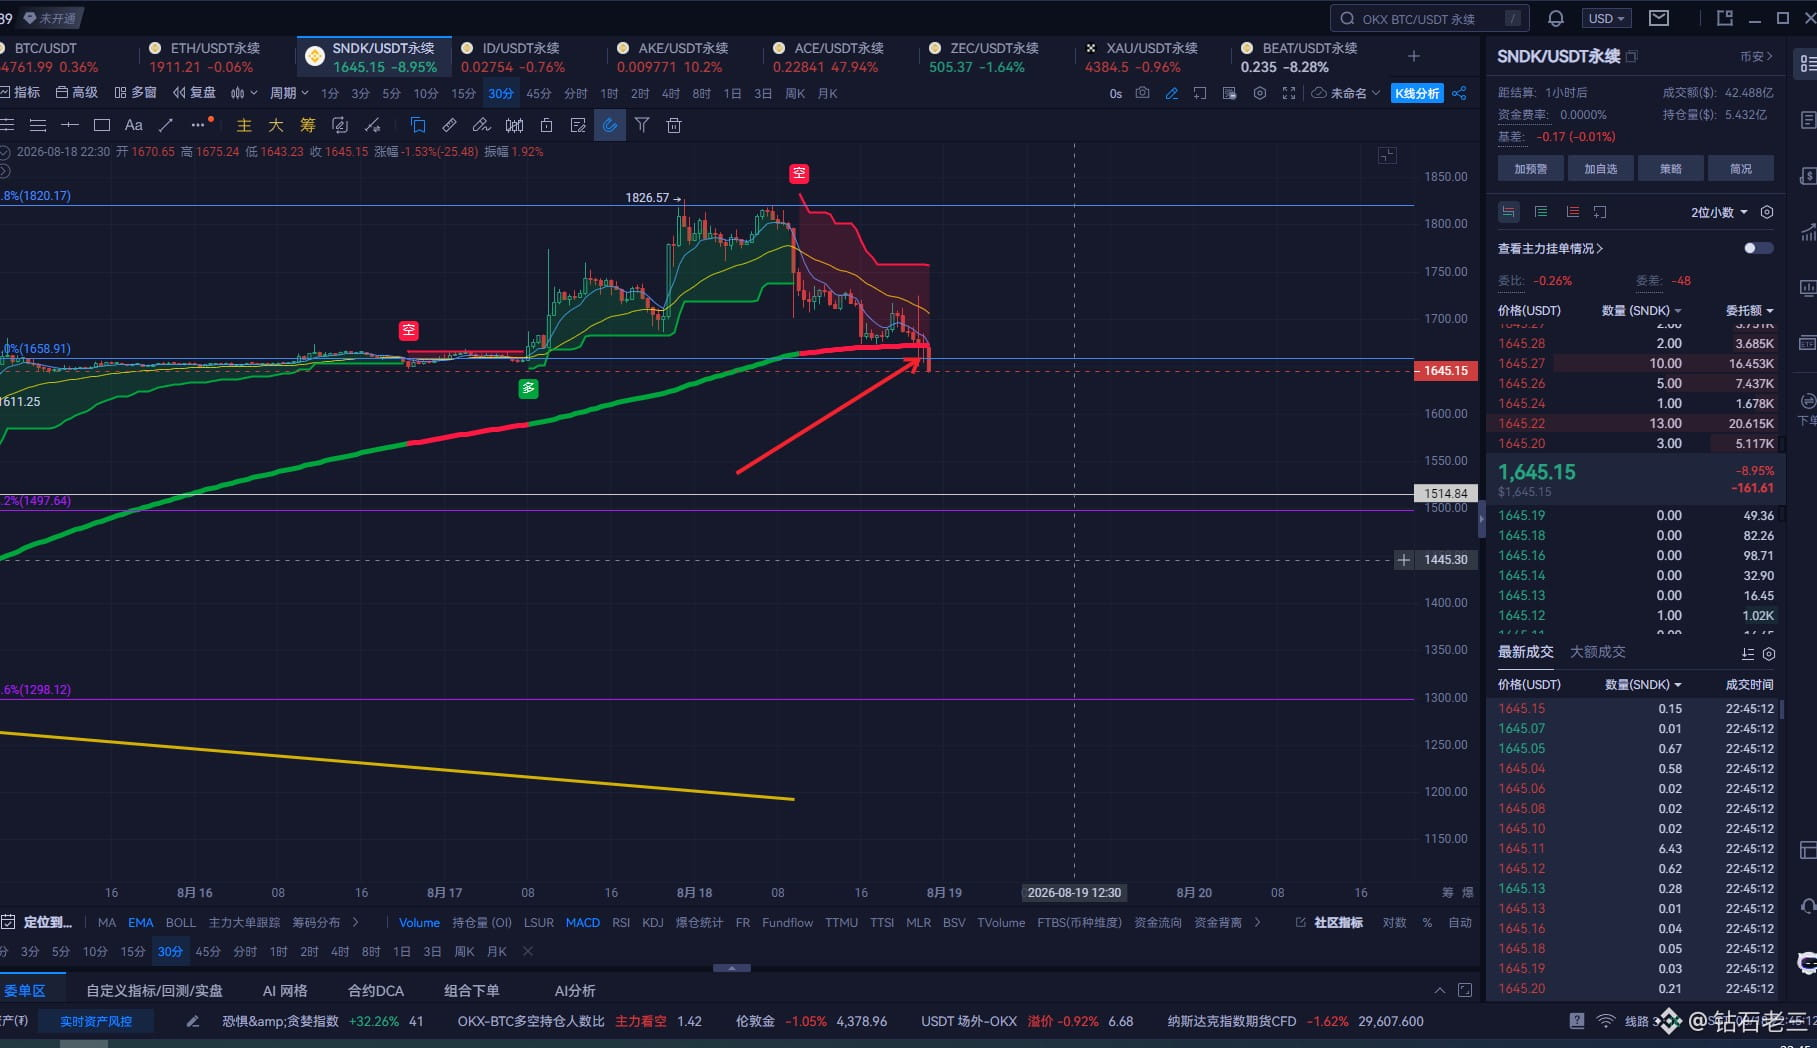Open chart settings hexagon icon
The width and height of the screenshot is (1817, 1048).
tap(1260, 93)
